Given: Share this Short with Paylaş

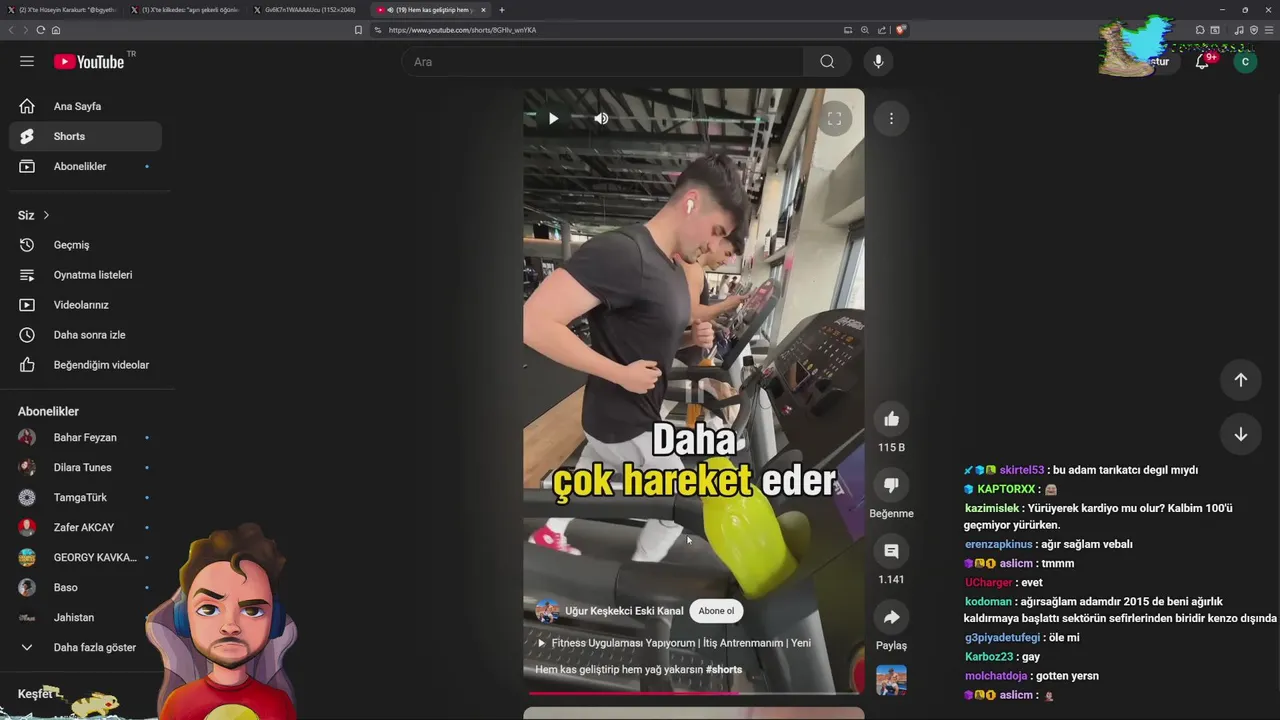Looking at the screenshot, I should click(x=891, y=617).
